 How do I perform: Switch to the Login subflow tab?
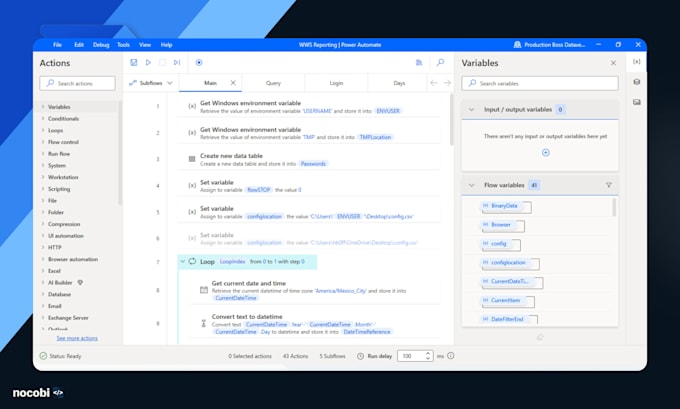coord(336,83)
